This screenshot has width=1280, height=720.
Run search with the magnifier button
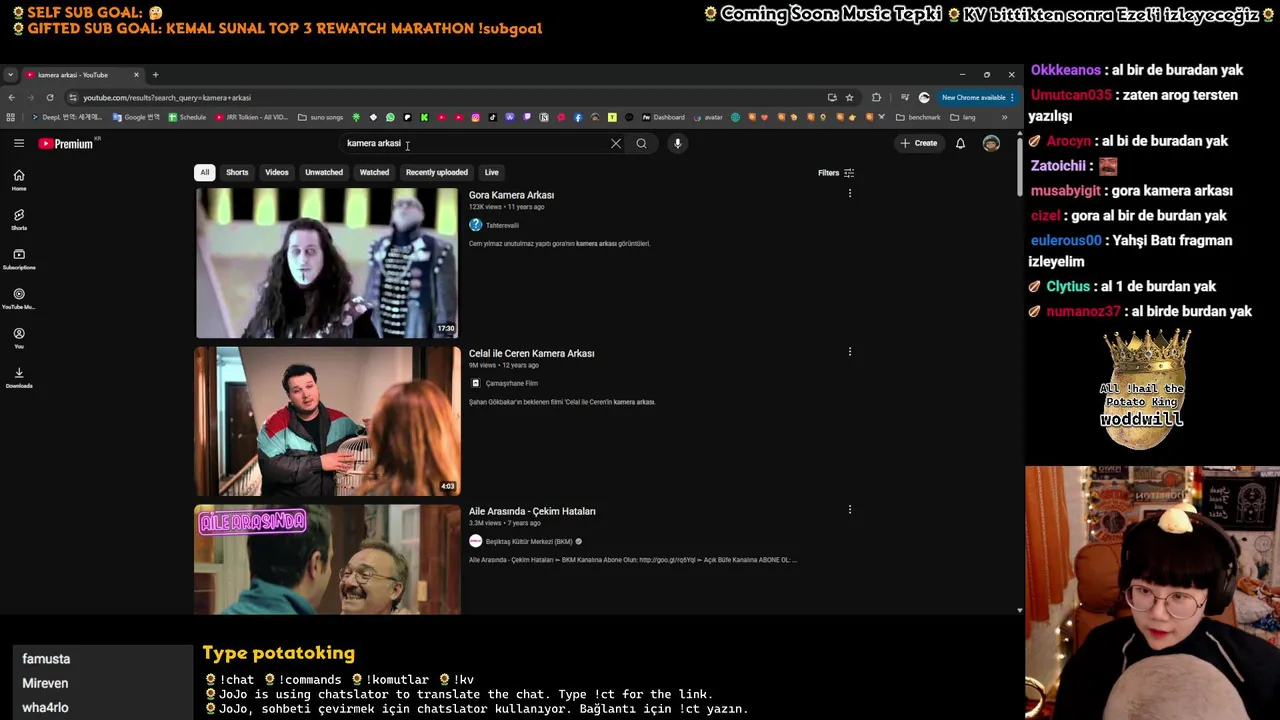coord(641,144)
